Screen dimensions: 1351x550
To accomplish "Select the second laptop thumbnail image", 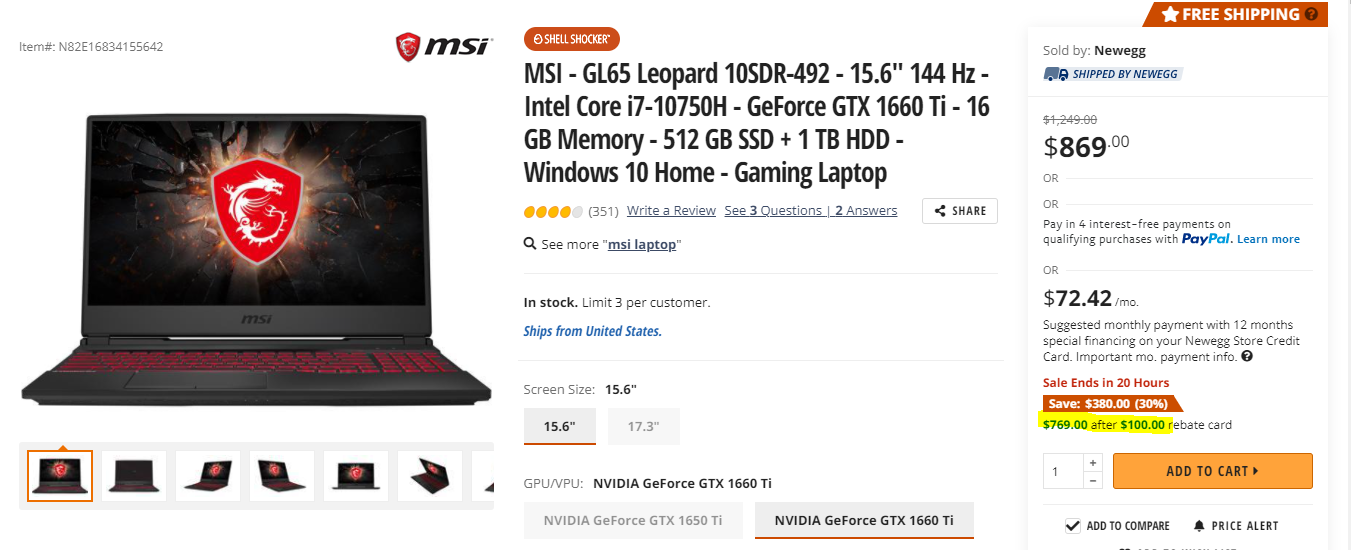I will point(134,476).
